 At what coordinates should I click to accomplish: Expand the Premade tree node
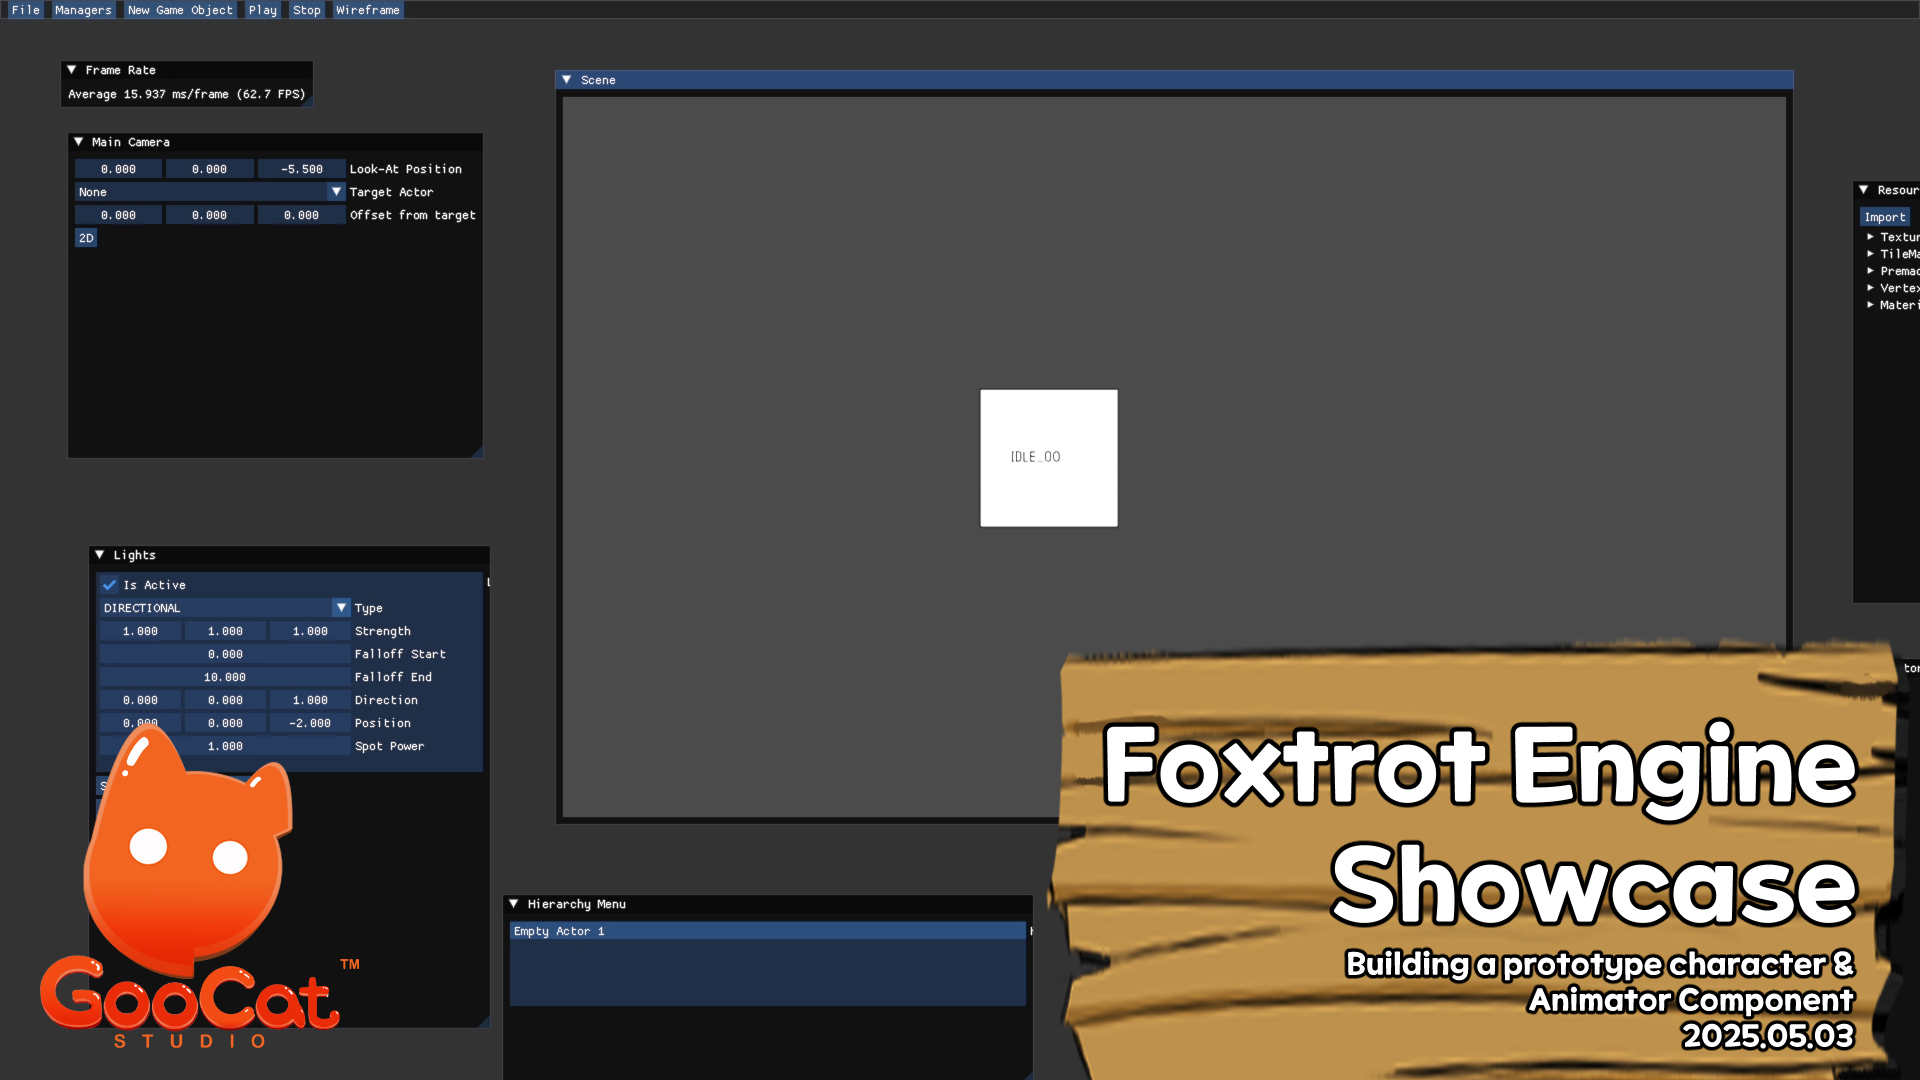coord(1870,271)
